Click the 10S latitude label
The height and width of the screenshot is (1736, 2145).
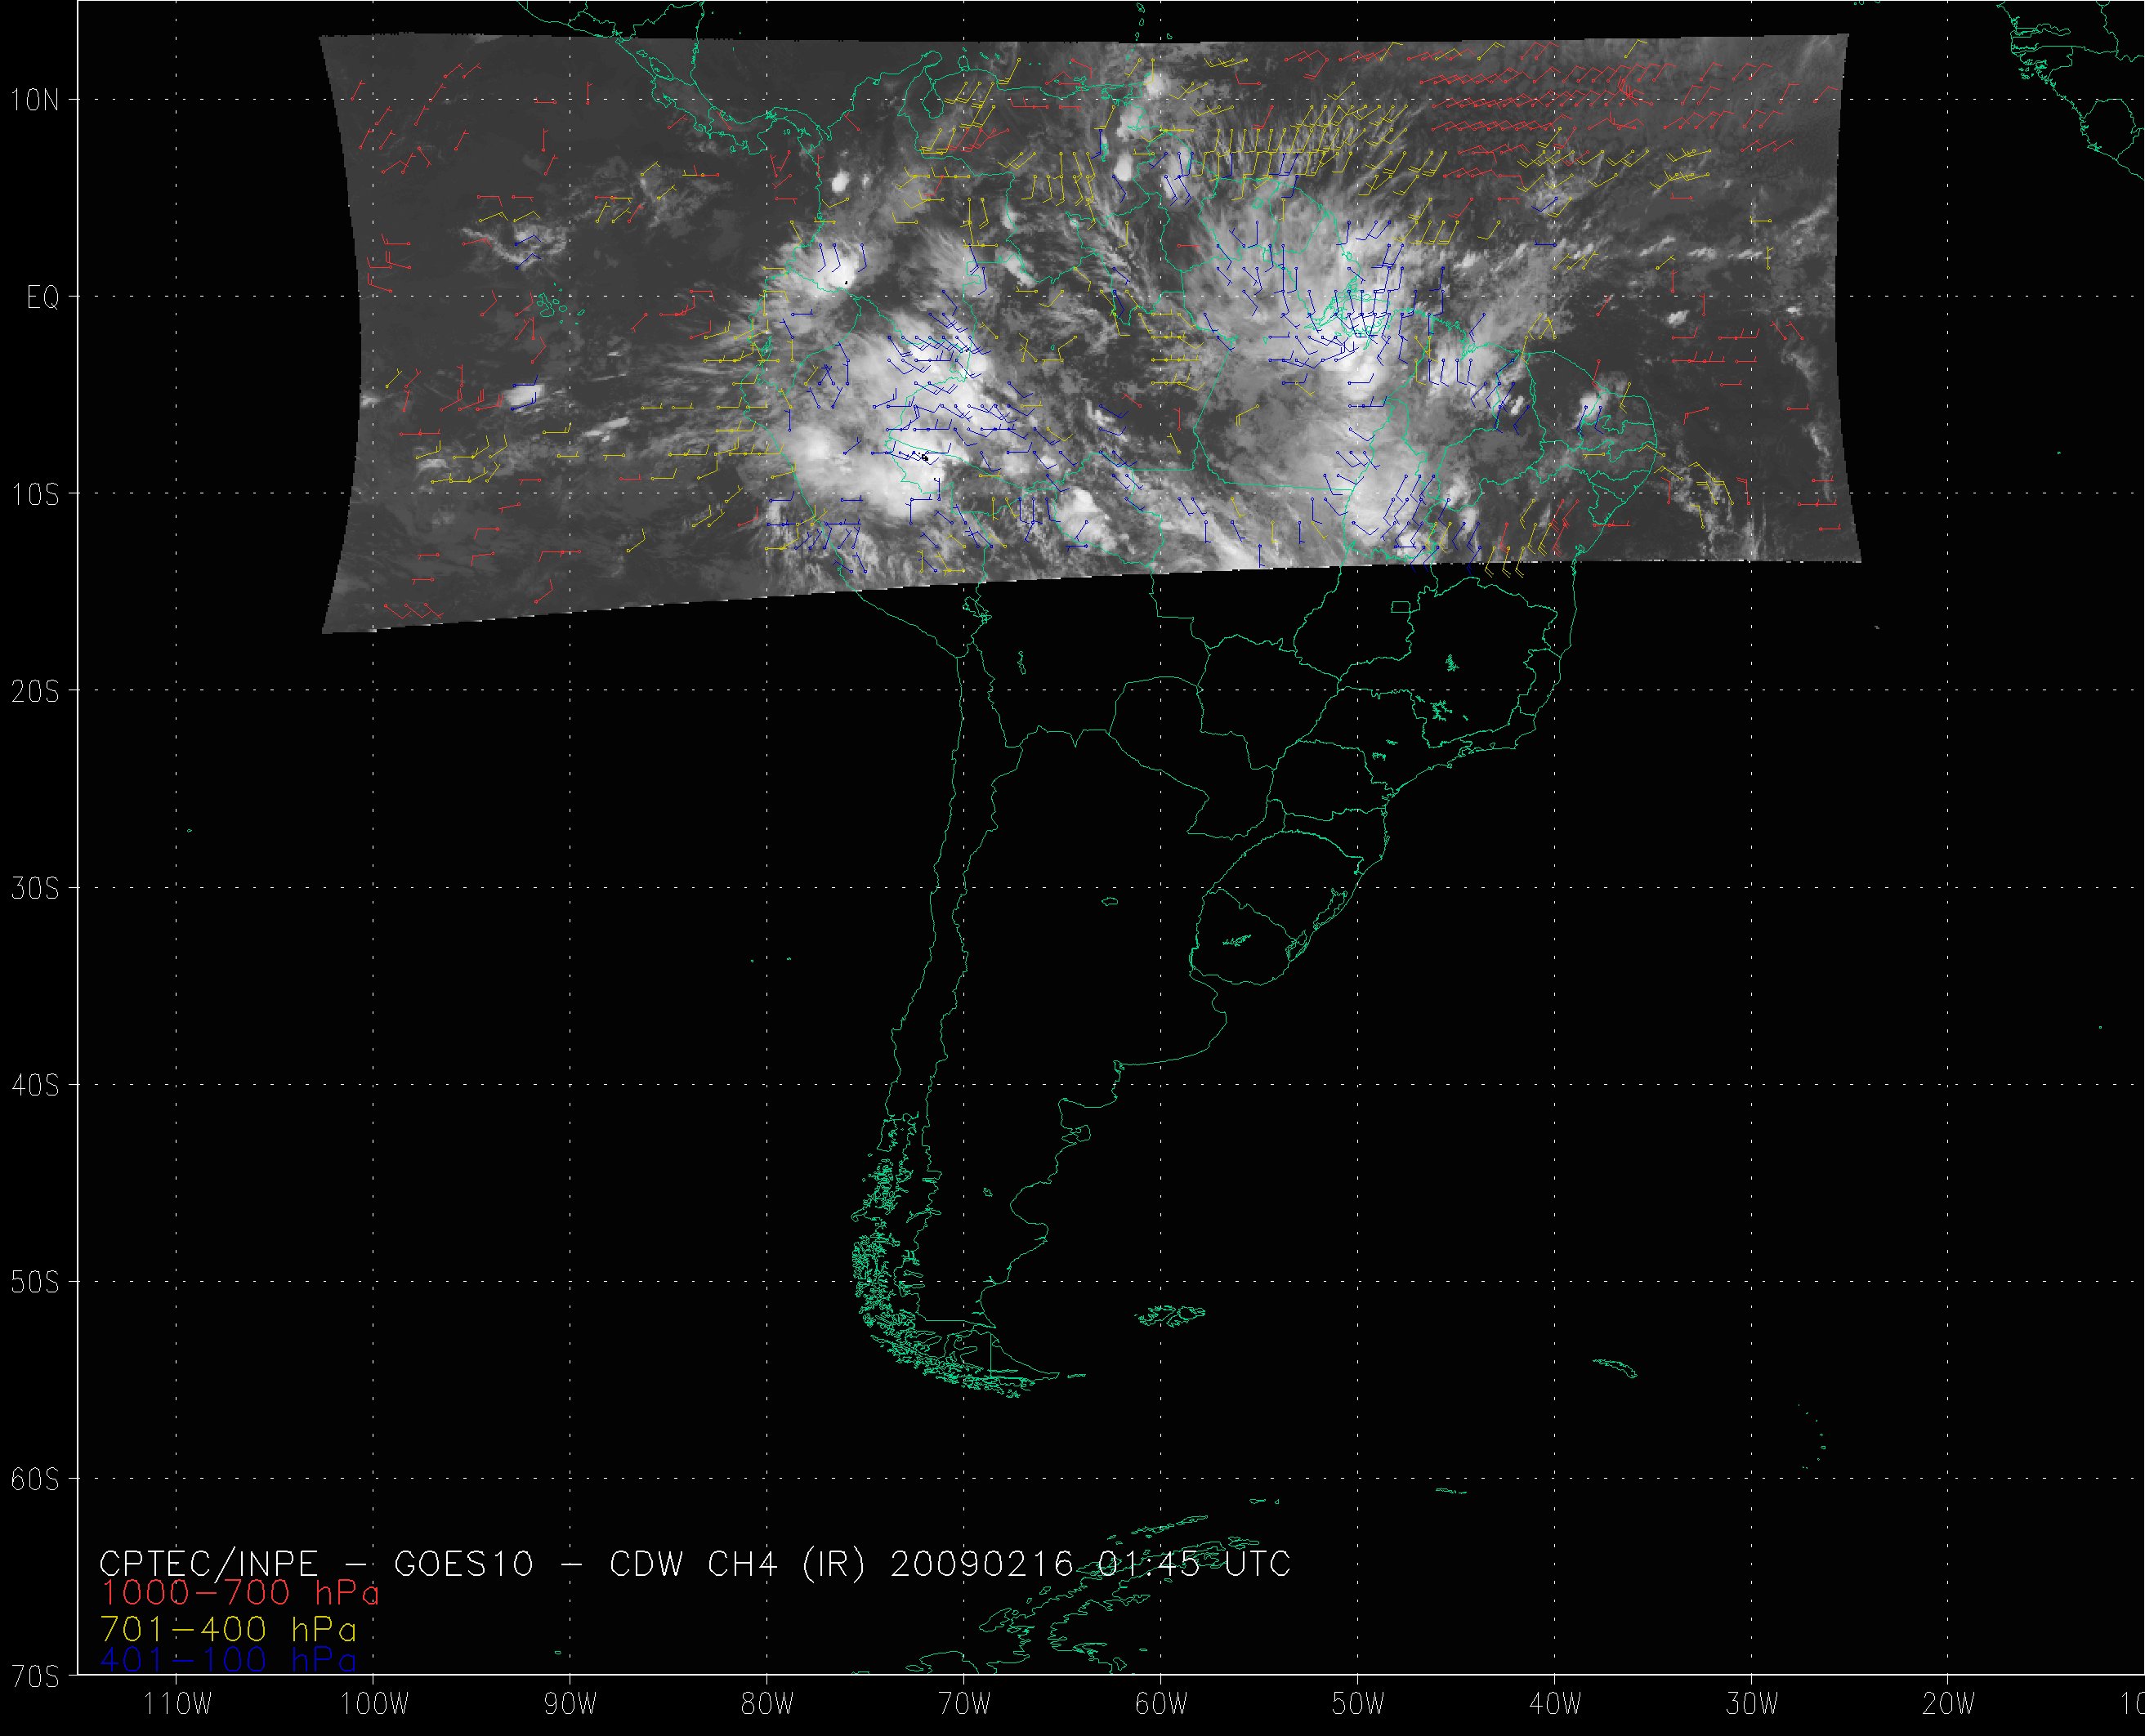(36, 494)
